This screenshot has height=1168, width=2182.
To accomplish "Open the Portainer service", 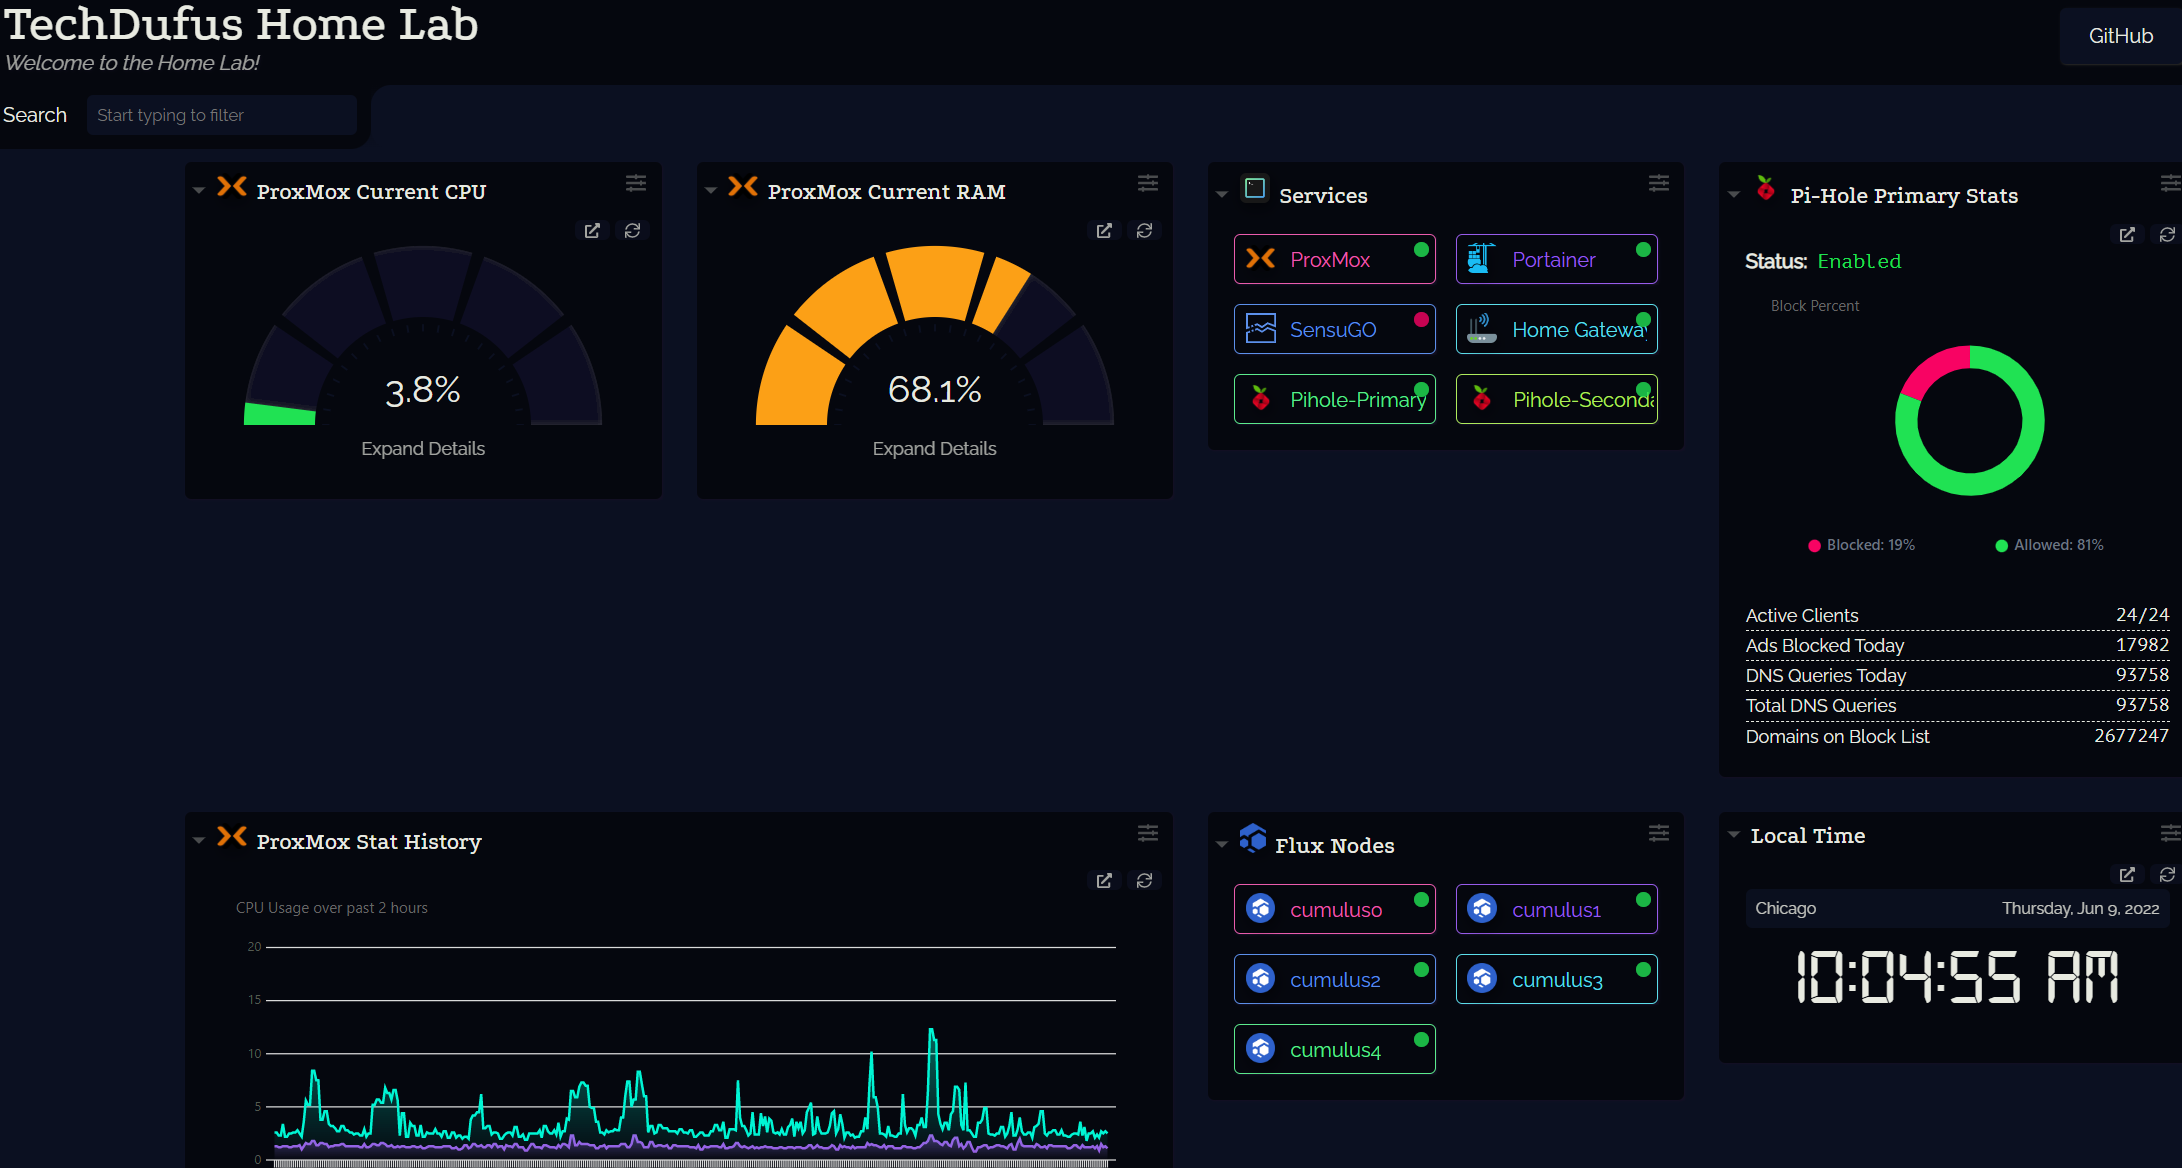I will coord(1555,260).
